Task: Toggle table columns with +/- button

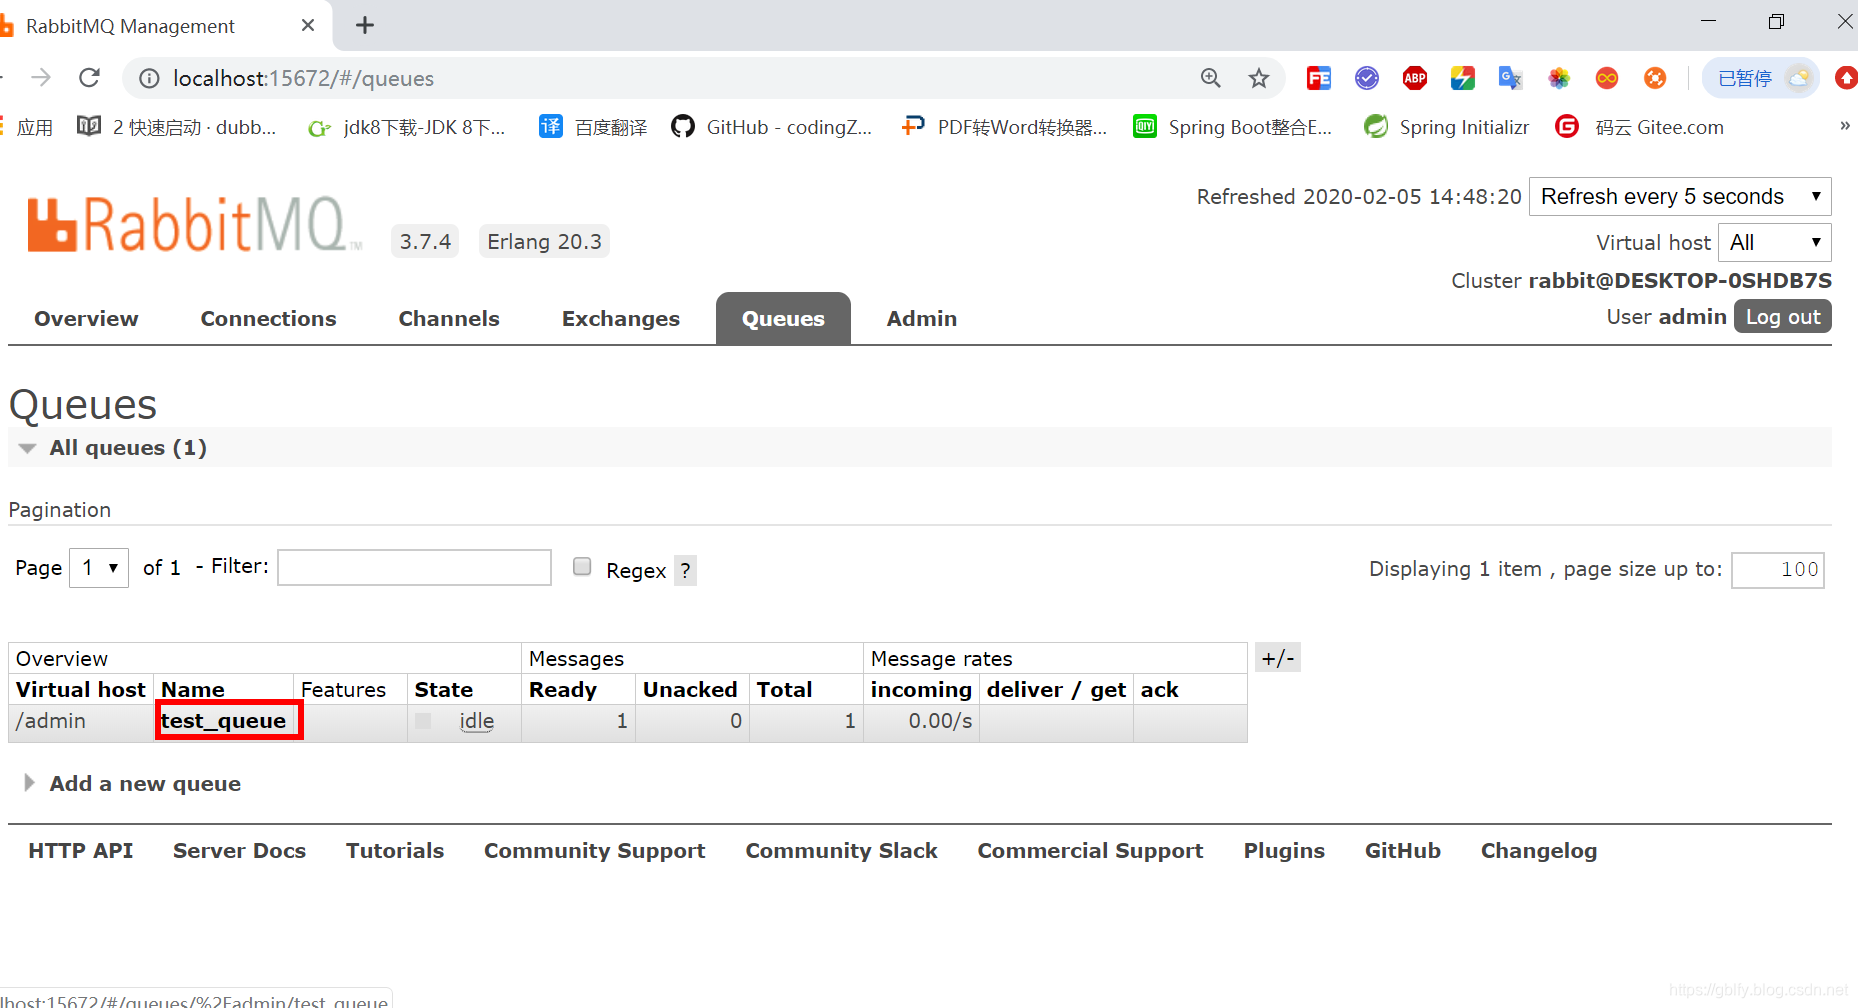Action: click(x=1277, y=657)
